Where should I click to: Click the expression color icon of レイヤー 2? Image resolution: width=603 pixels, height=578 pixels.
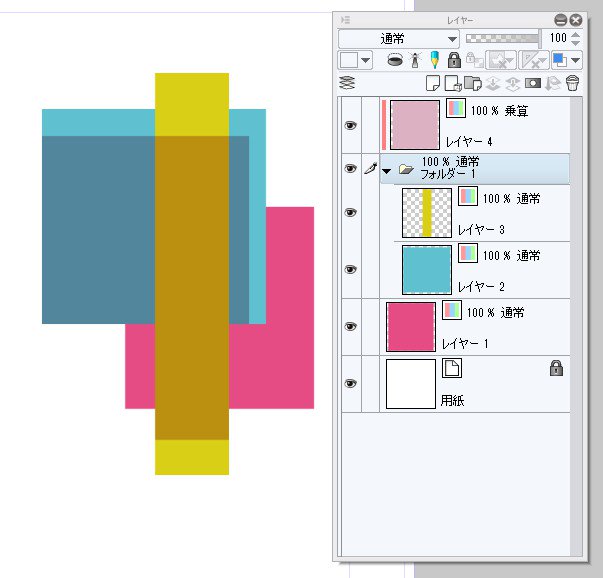(468, 253)
